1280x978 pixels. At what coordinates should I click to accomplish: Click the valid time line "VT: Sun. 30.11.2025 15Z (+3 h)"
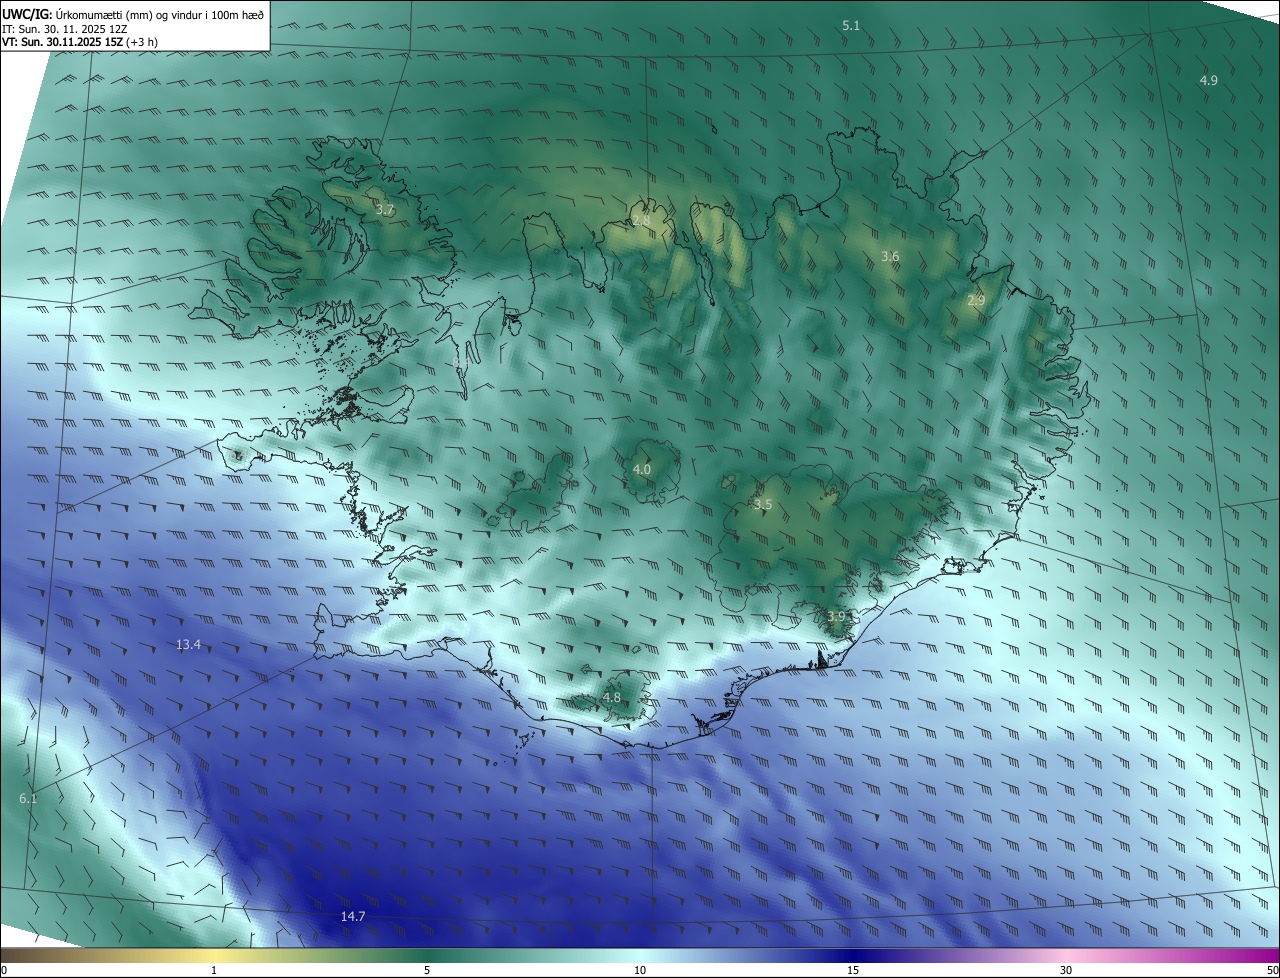[x=80, y=42]
